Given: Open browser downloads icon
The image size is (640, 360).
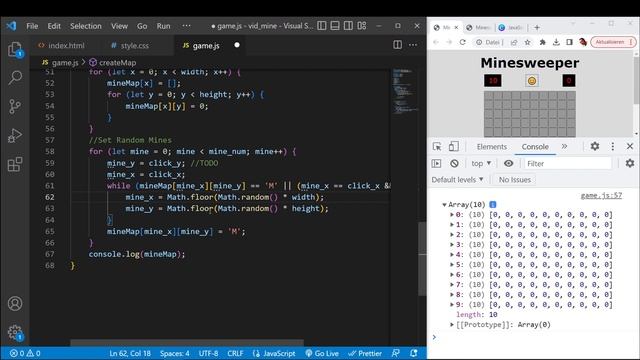Looking at the screenshot, I should [556, 42].
